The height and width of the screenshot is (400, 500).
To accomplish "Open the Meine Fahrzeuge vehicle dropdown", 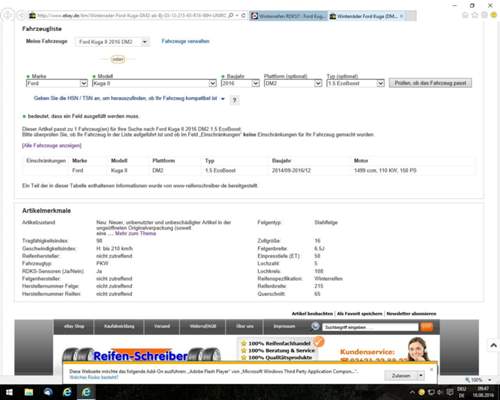I will [113, 42].
